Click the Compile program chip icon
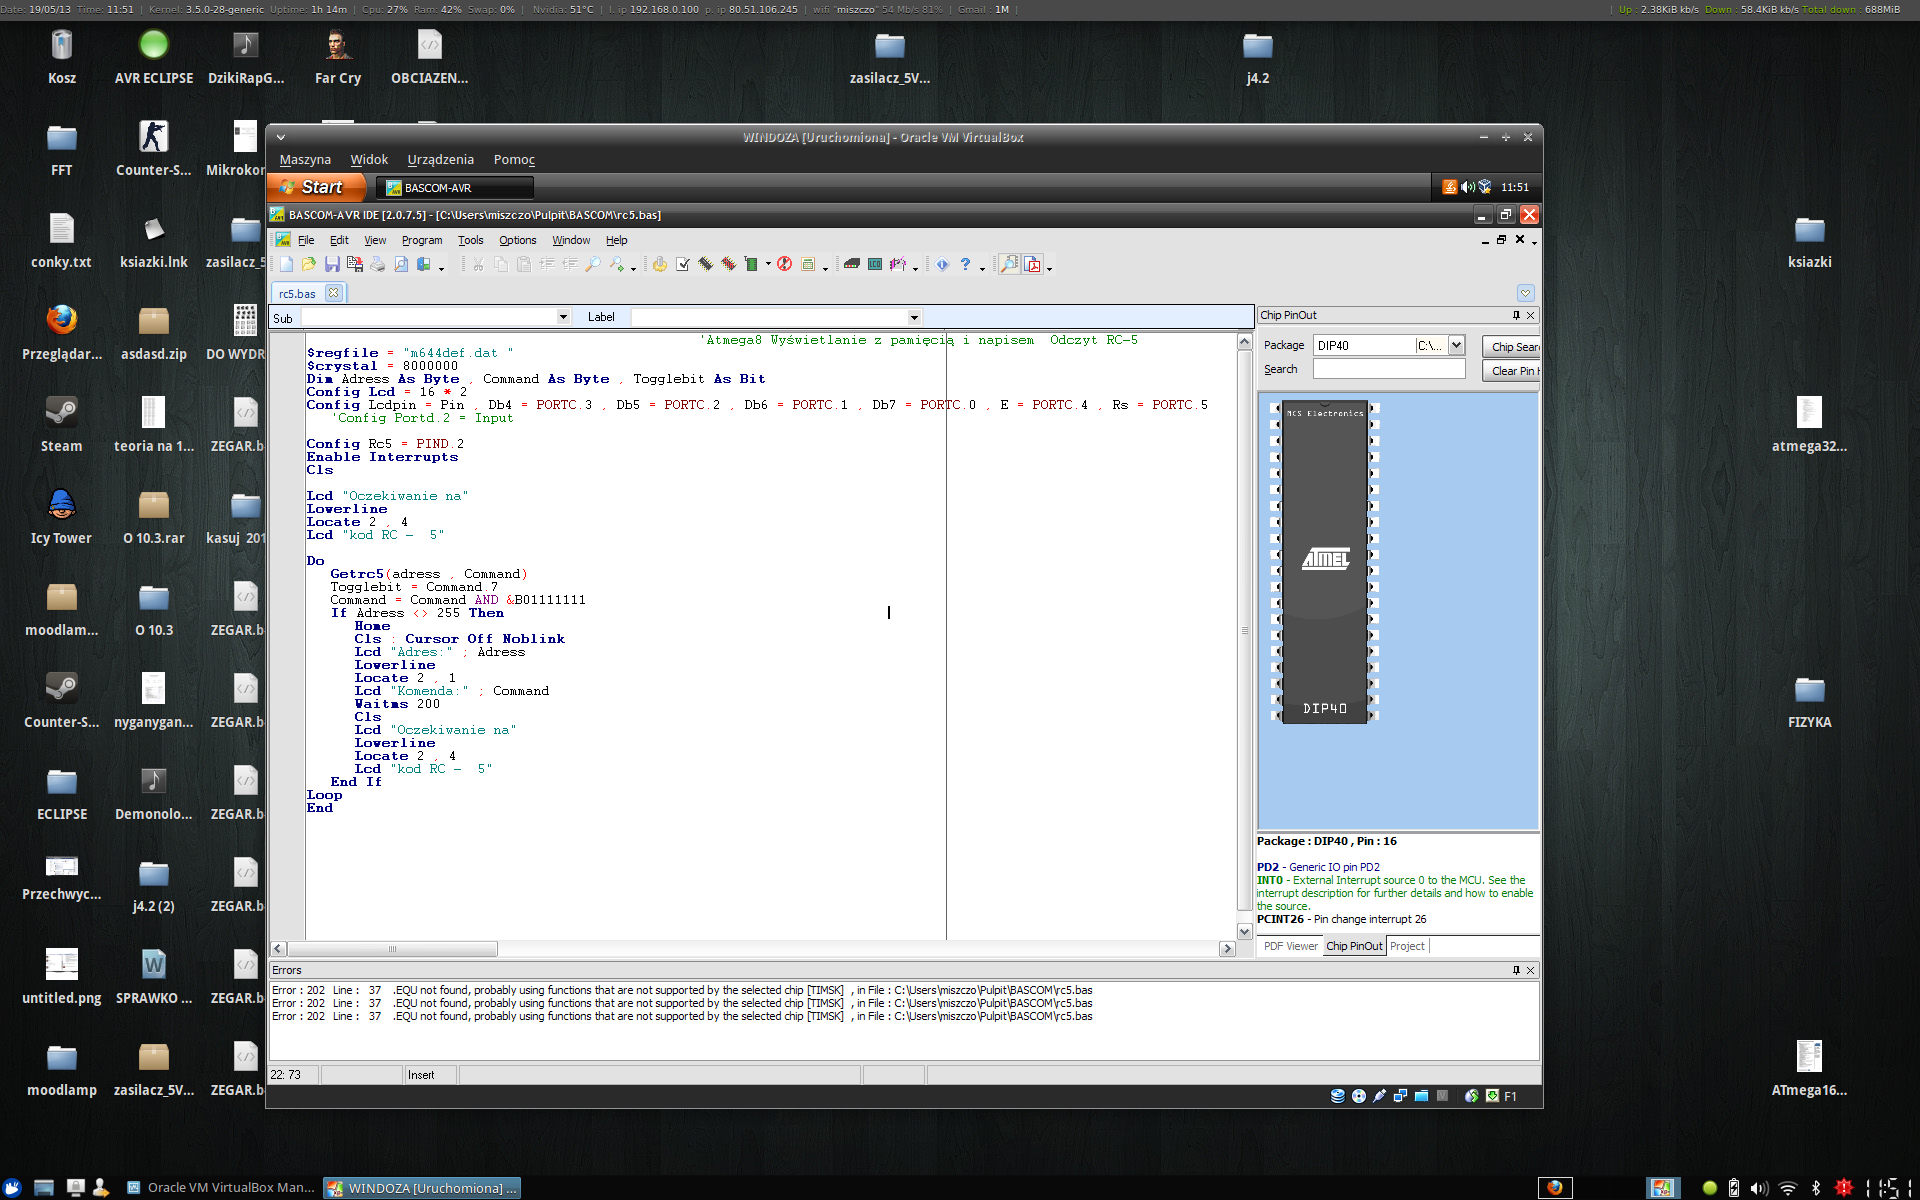The width and height of the screenshot is (1920, 1200). [x=705, y=264]
